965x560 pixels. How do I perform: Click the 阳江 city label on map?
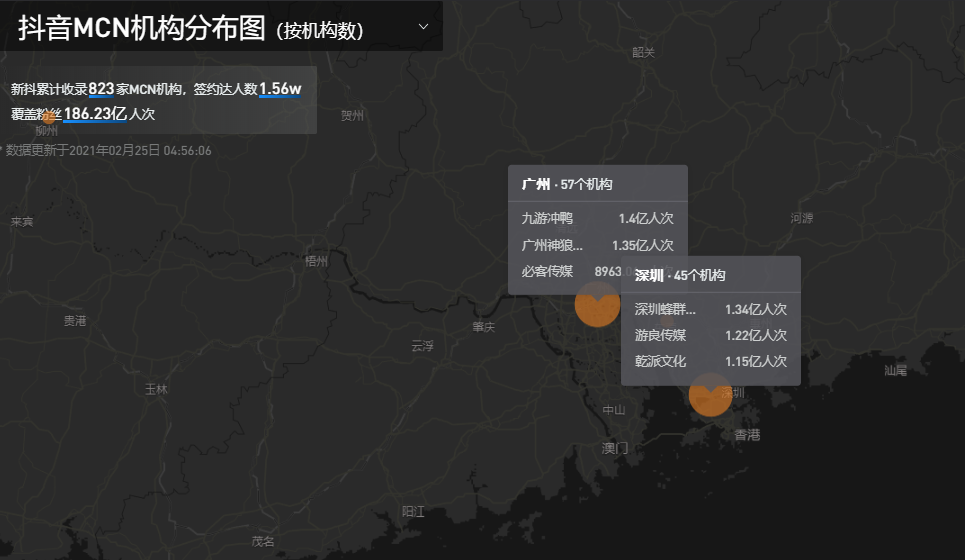(413, 511)
